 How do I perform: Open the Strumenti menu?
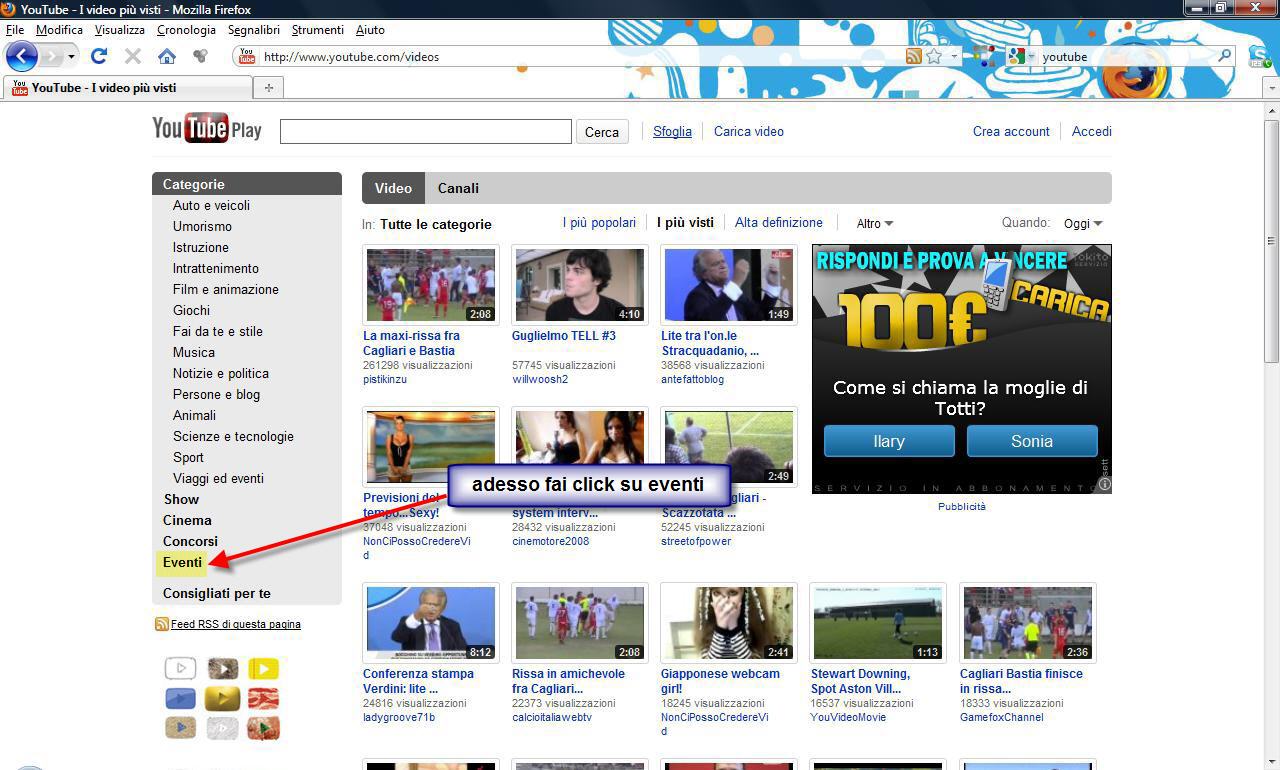(x=317, y=30)
